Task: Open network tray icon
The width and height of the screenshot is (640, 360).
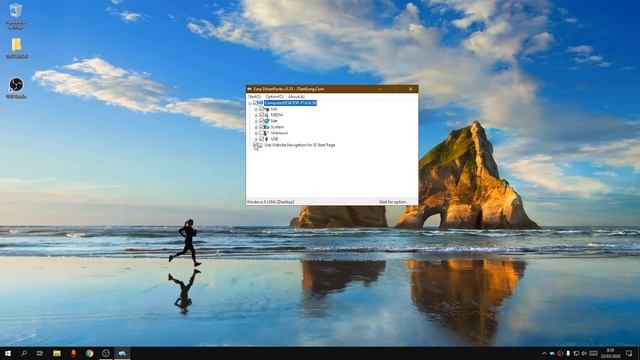Action: click(576, 353)
